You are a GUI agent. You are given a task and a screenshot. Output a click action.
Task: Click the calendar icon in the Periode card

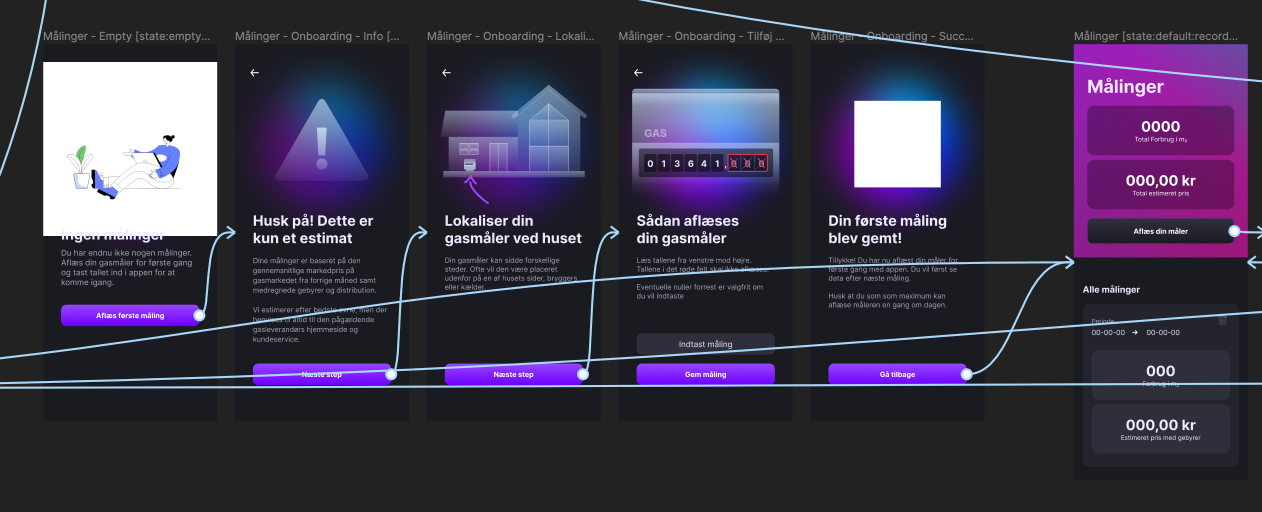click(1222, 321)
